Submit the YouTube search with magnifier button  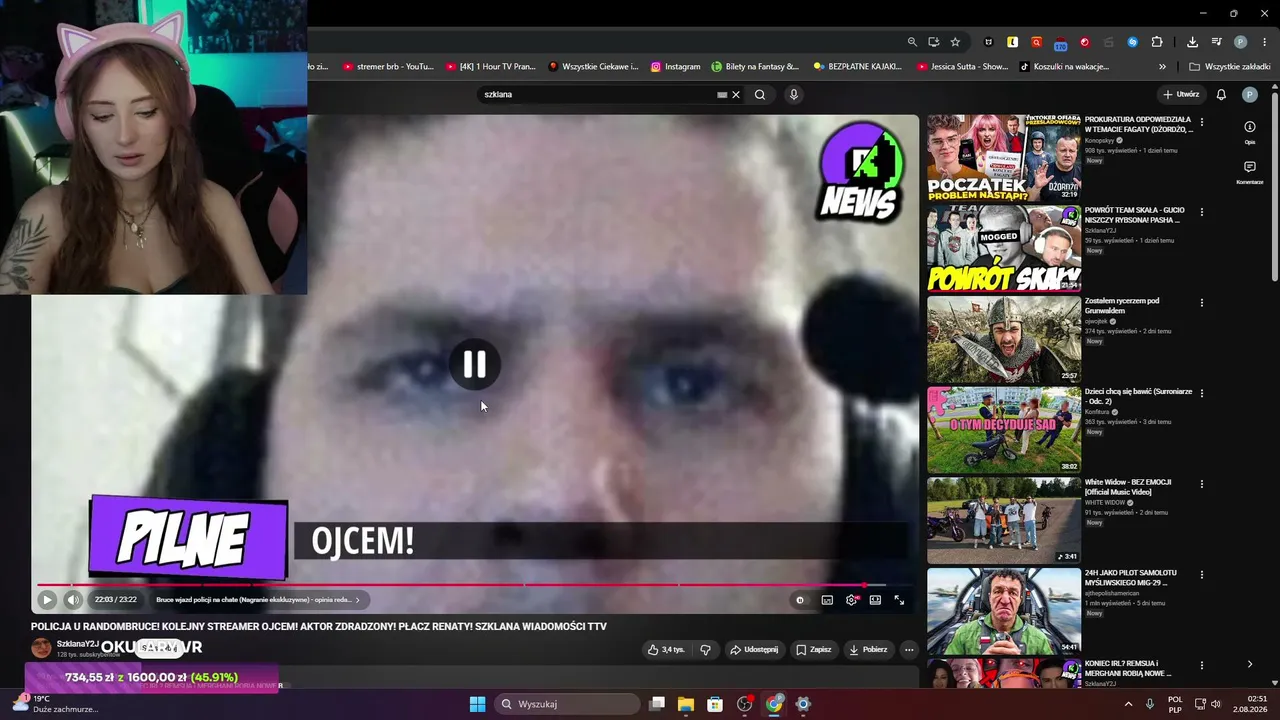pos(760,95)
